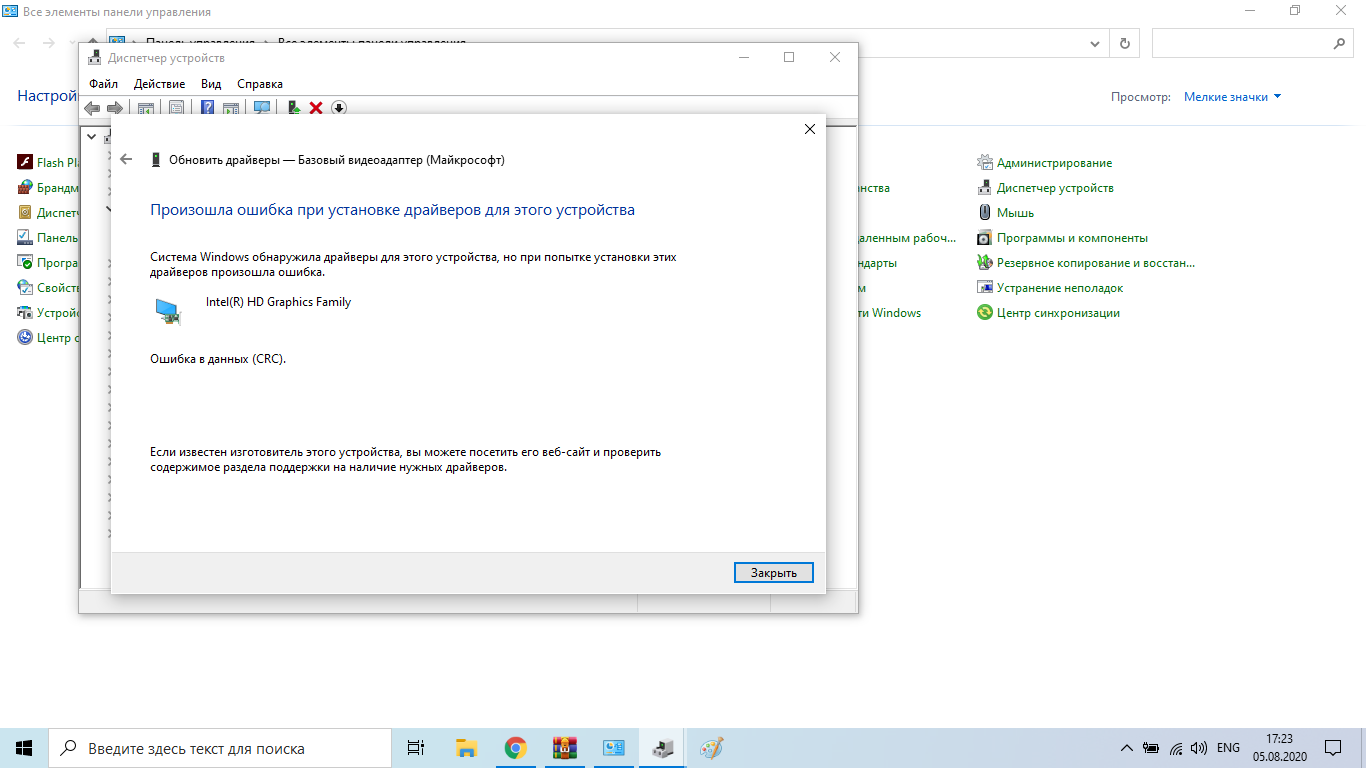Open the Мышь item in Control Panel

coord(1015,213)
